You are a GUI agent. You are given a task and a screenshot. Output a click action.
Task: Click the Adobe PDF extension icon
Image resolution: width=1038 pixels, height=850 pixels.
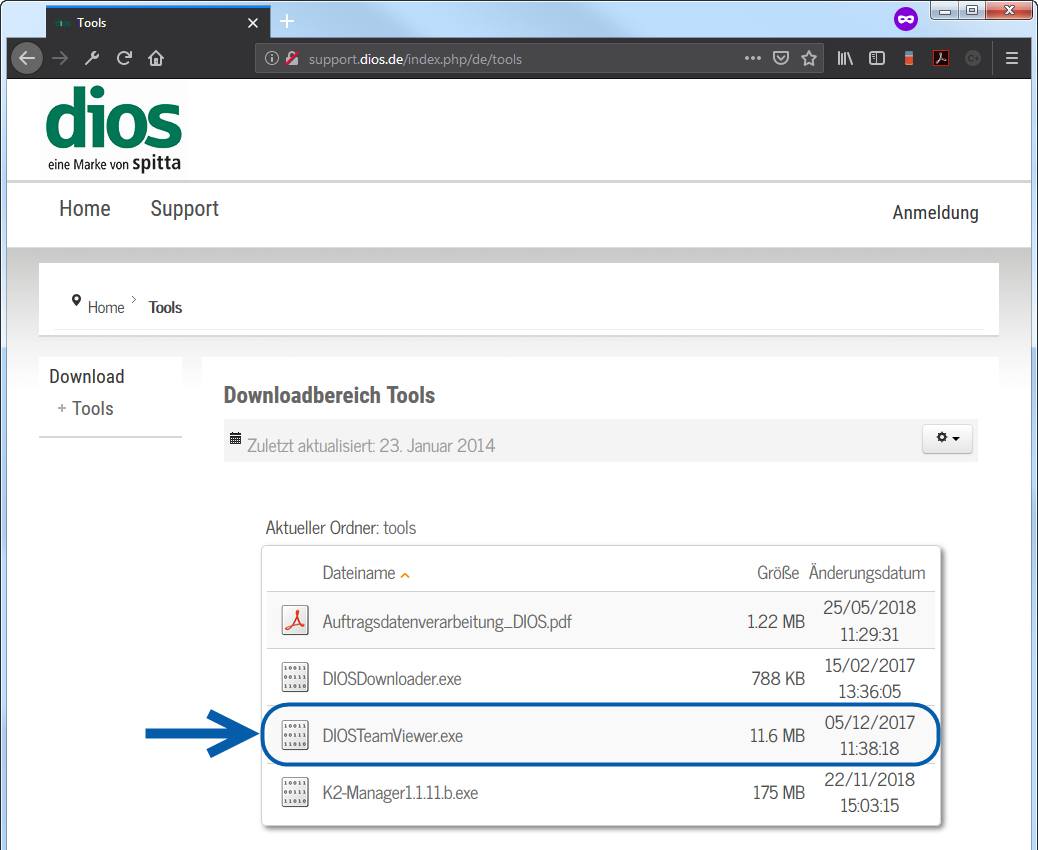click(x=941, y=59)
